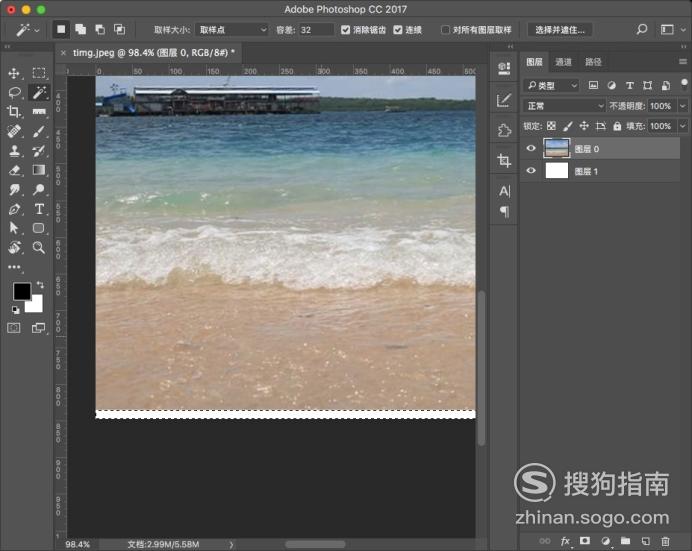Open 取样大小 sample size dropdown
Viewport: 692px width, 551px height.
[x=231, y=30]
